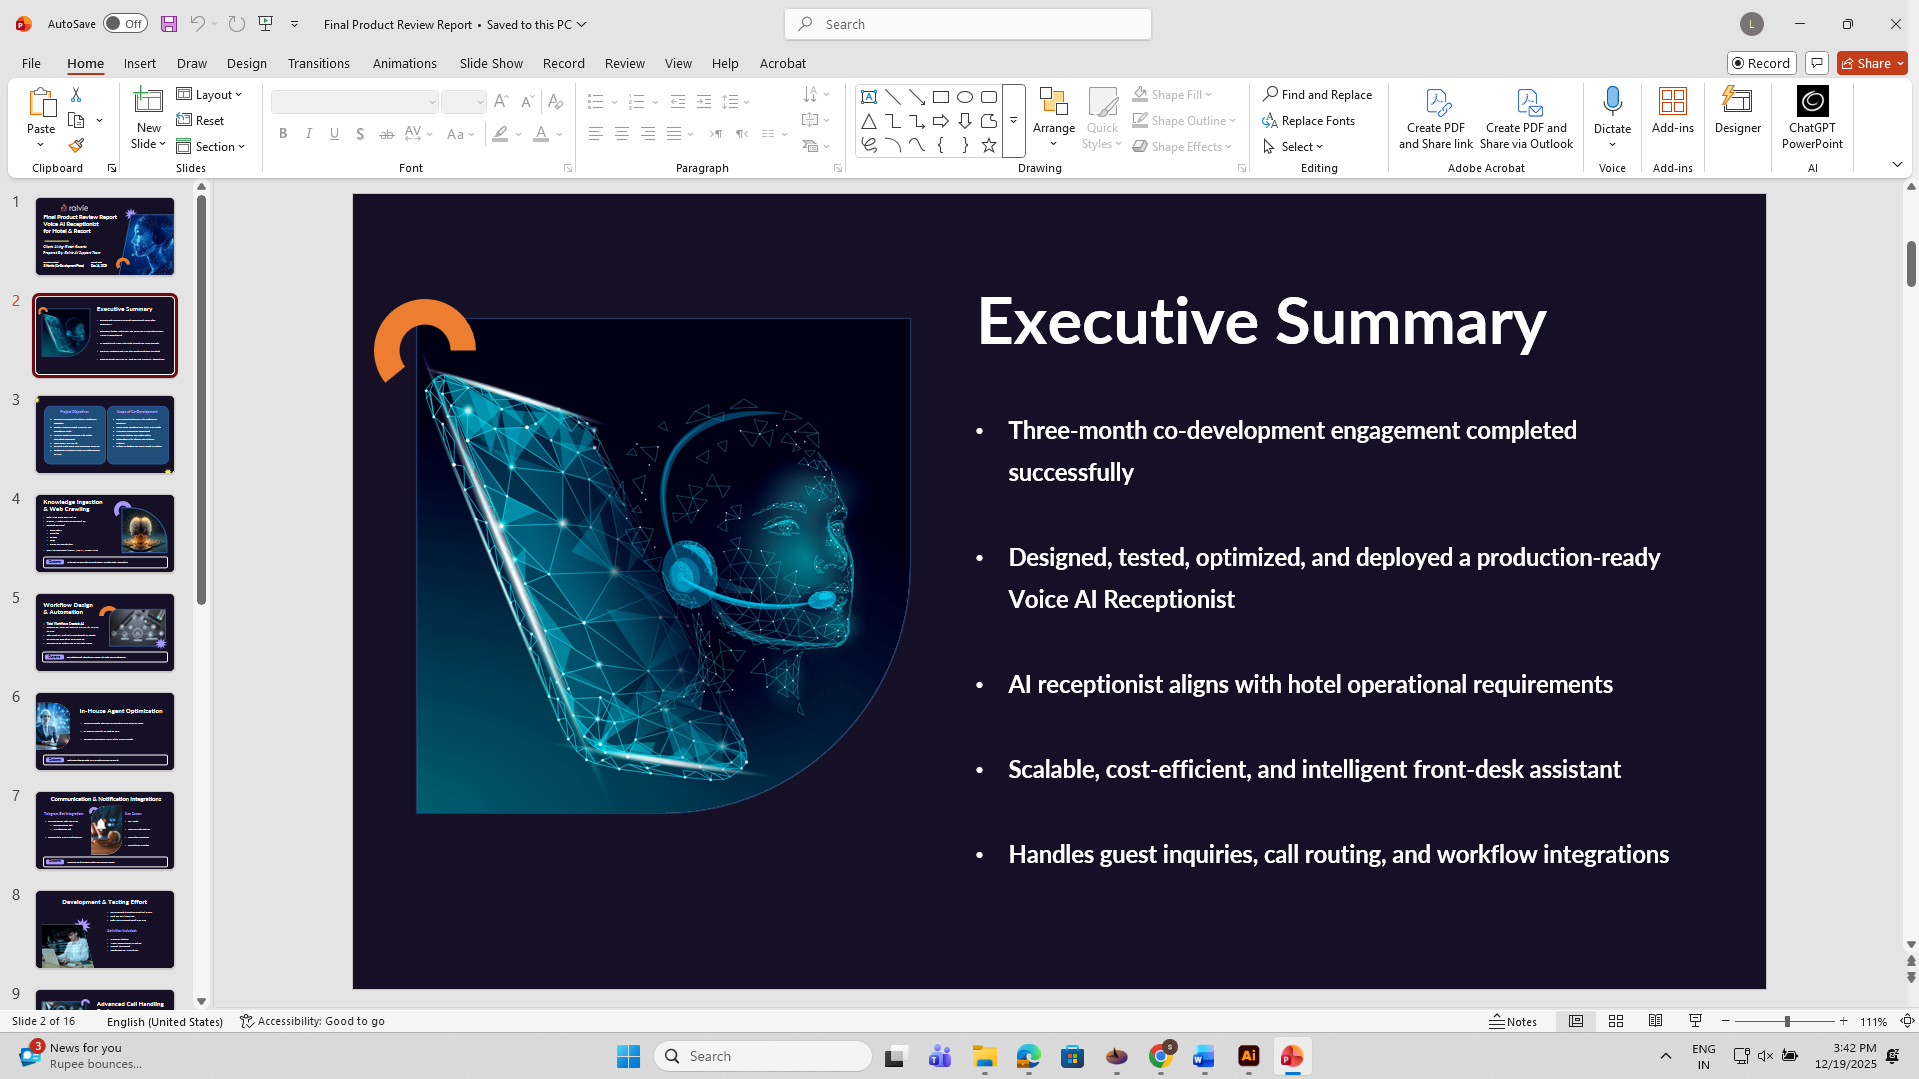The height and width of the screenshot is (1079, 1919).
Task: Toggle Underline formatting
Action: coord(335,134)
